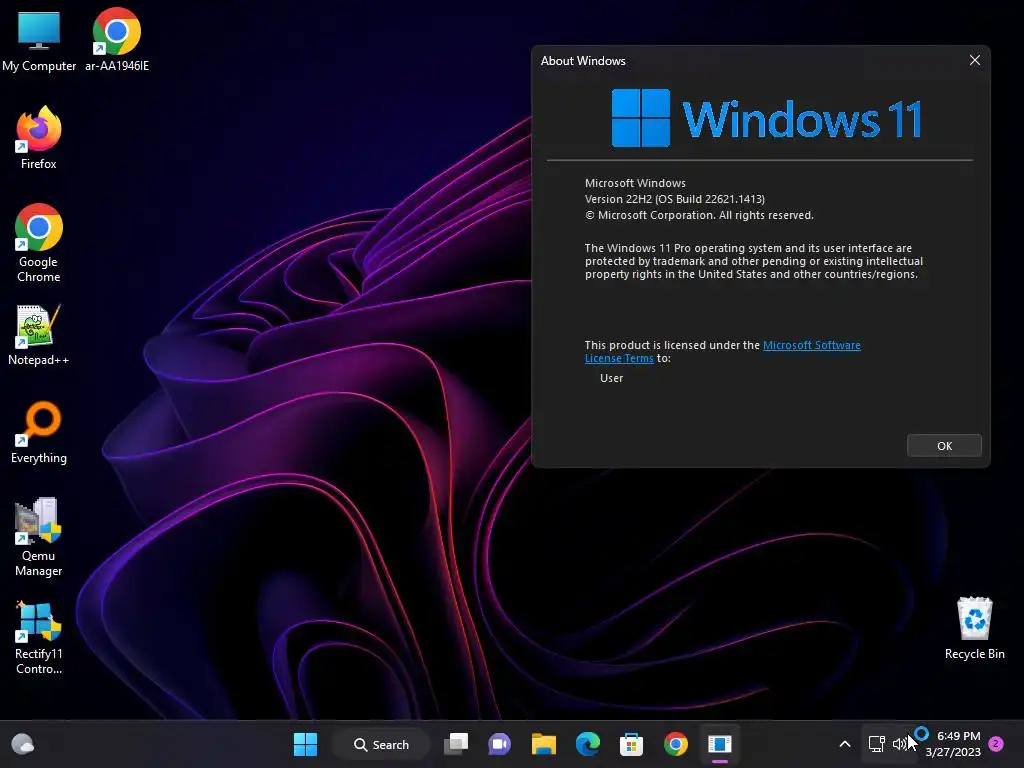Select the Google Chrome desktop shortcut
Screen dimensions: 1024x768
point(39,243)
